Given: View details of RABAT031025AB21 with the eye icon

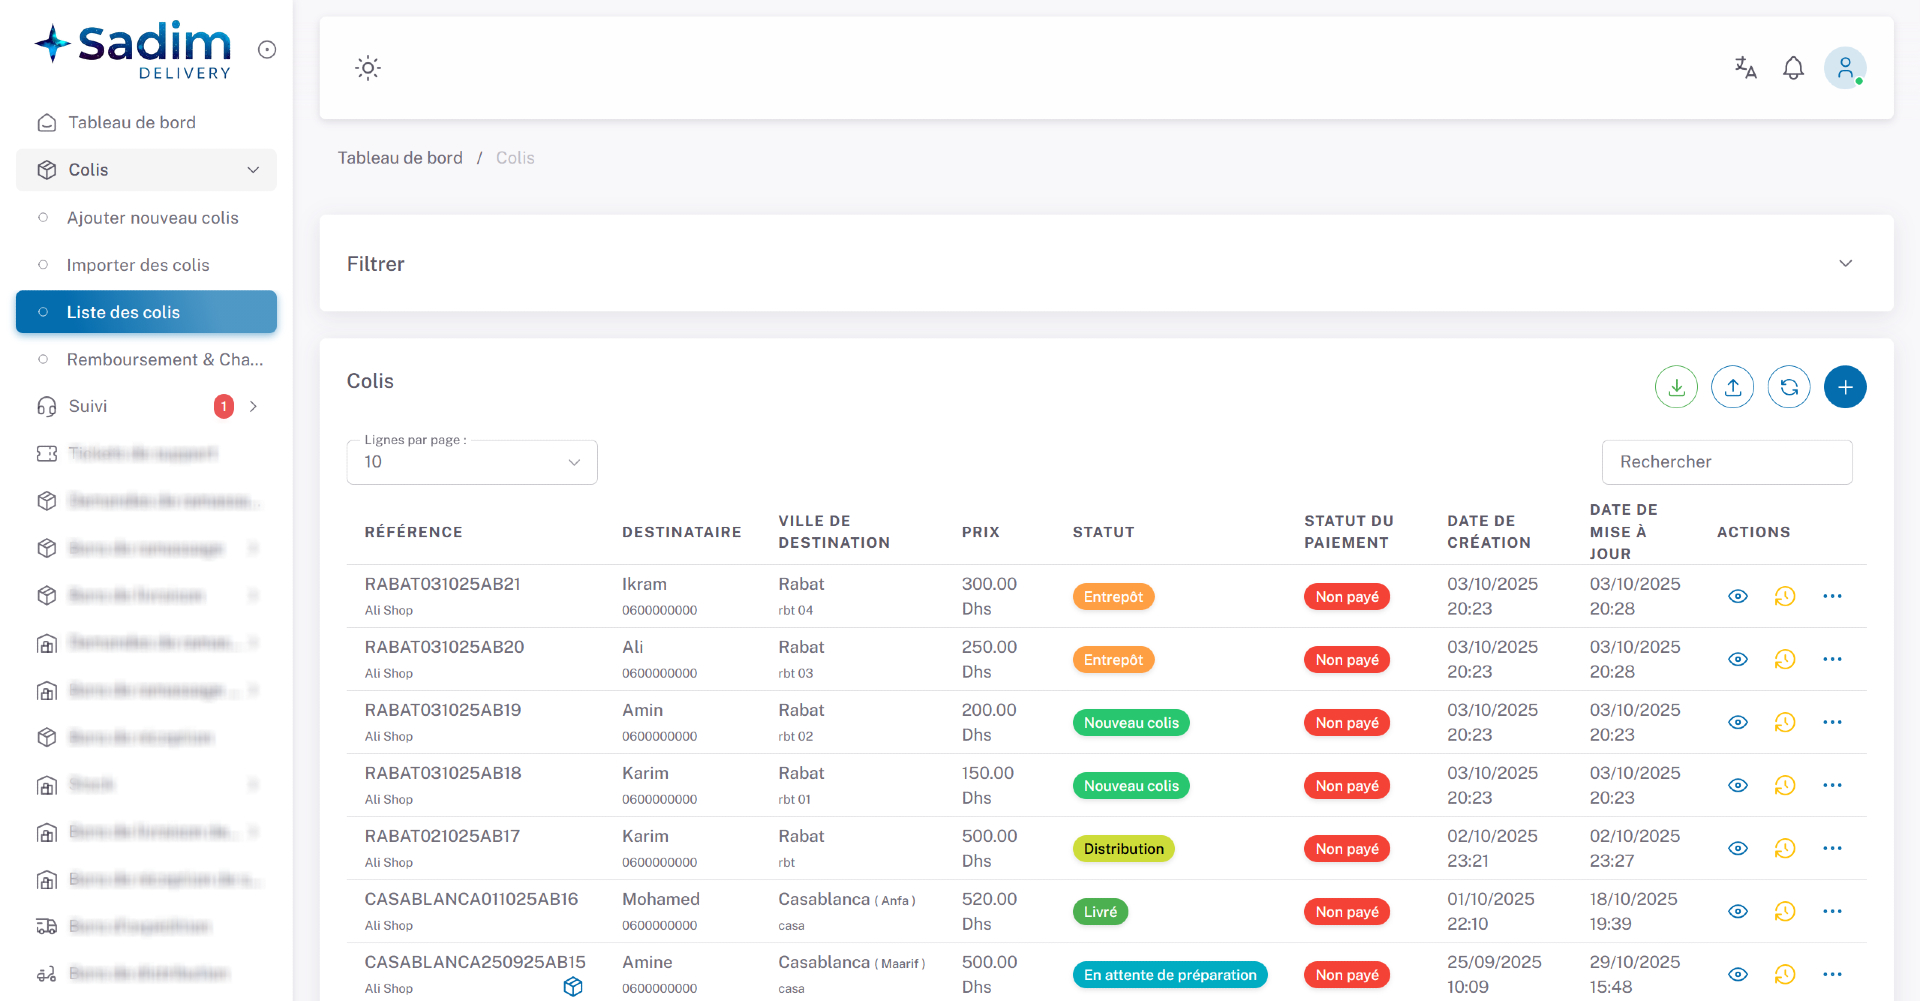Looking at the screenshot, I should 1737,596.
